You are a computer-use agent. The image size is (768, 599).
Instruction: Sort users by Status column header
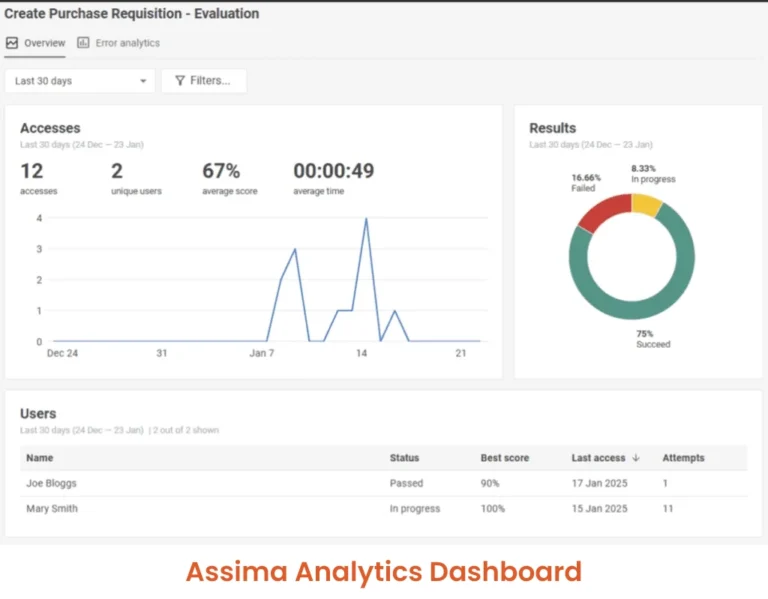point(404,458)
